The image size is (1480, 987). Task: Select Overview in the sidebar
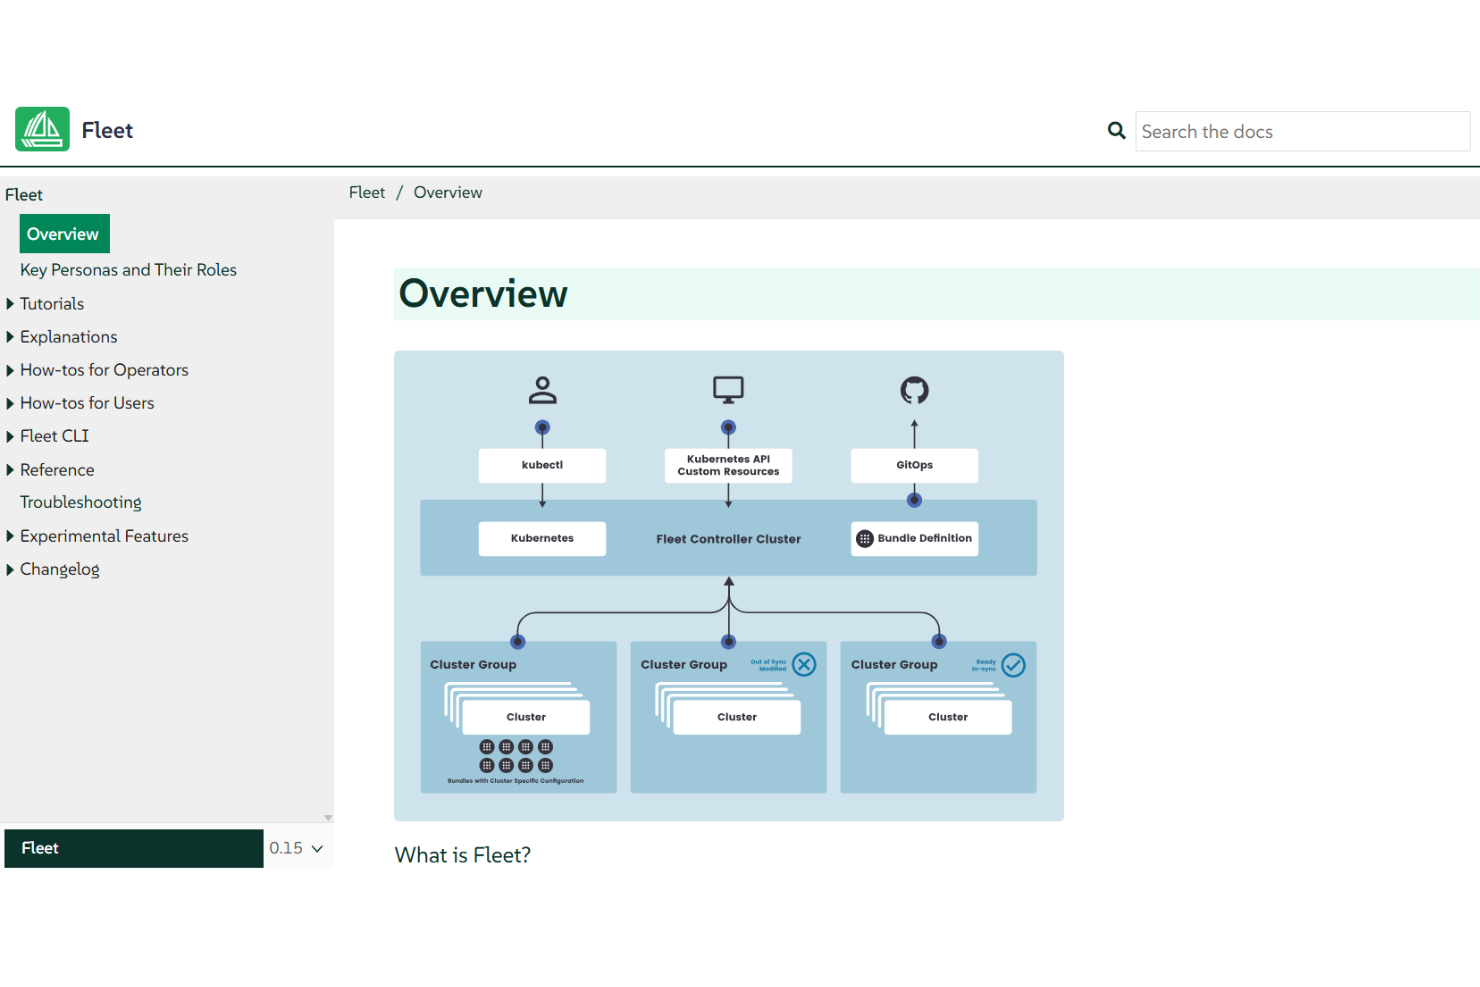tap(64, 234)
